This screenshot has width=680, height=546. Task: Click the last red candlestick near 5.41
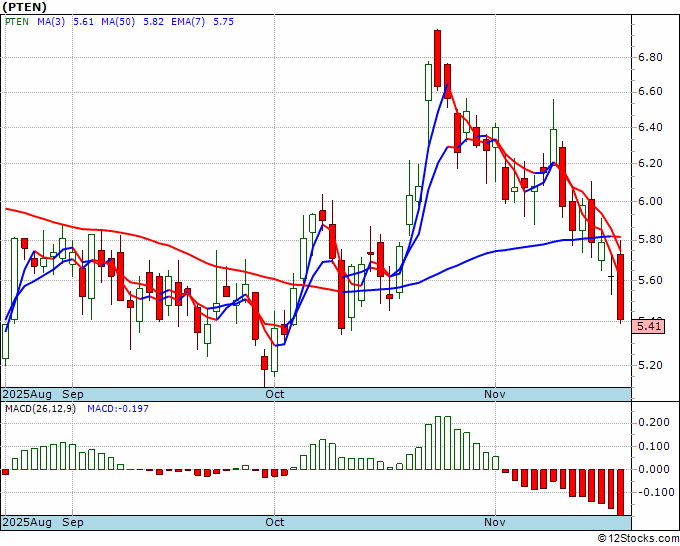(621, 287)
